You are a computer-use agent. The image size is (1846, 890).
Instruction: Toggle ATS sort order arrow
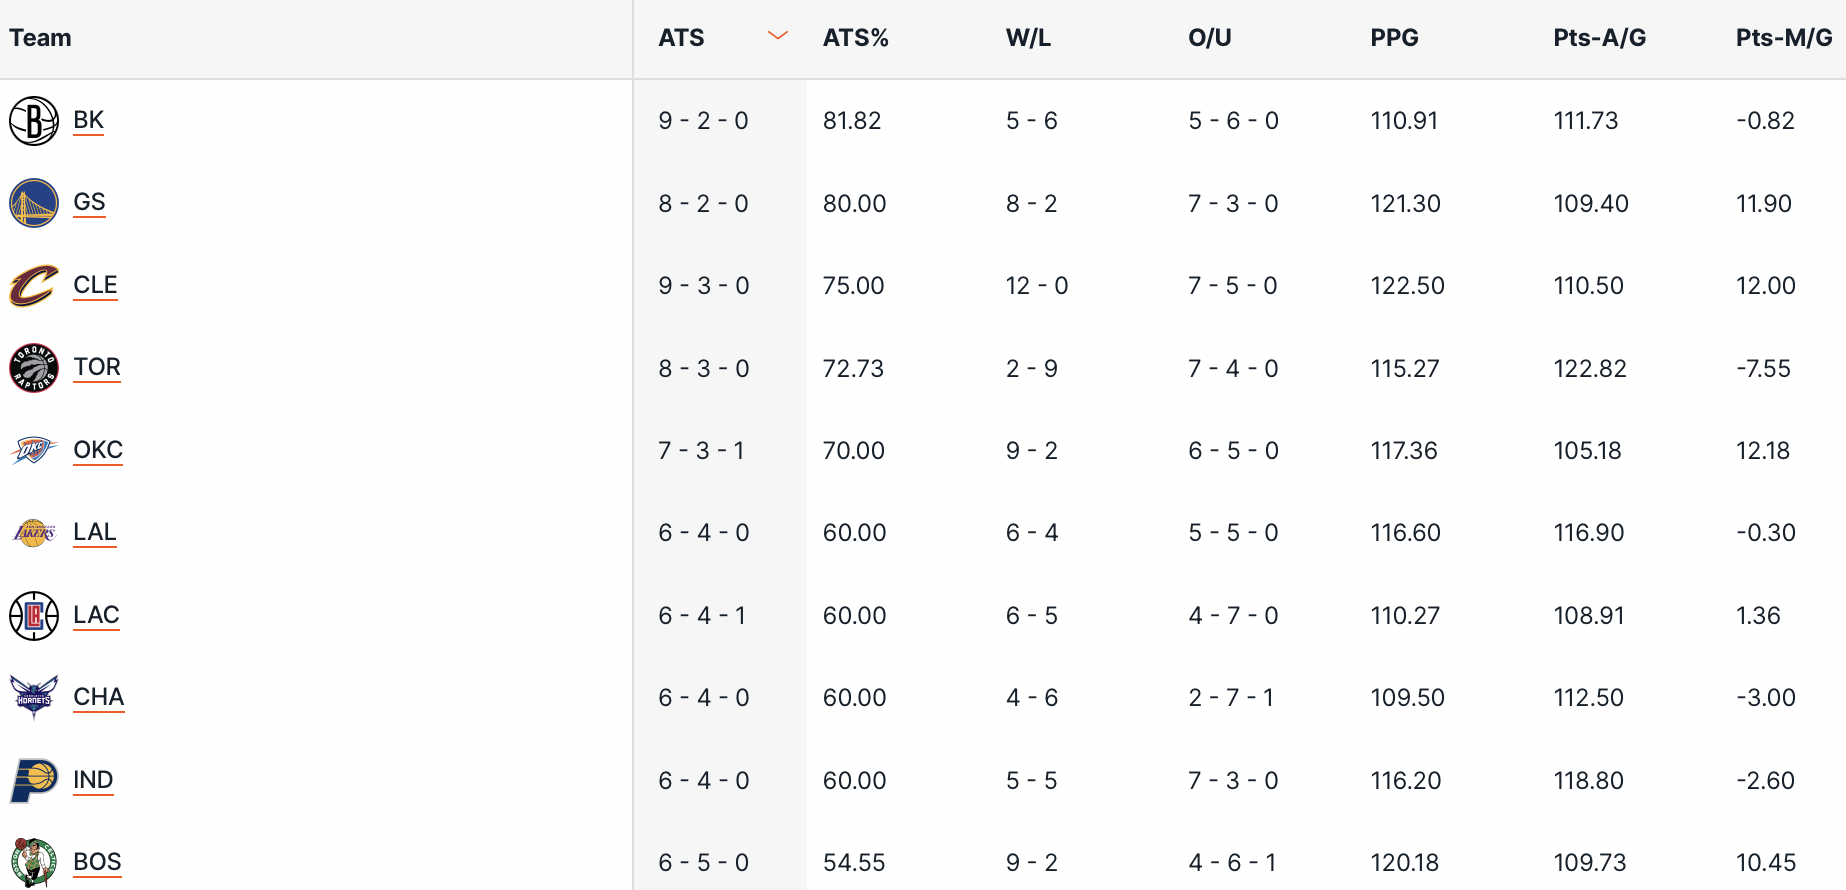tap(777, 37)
